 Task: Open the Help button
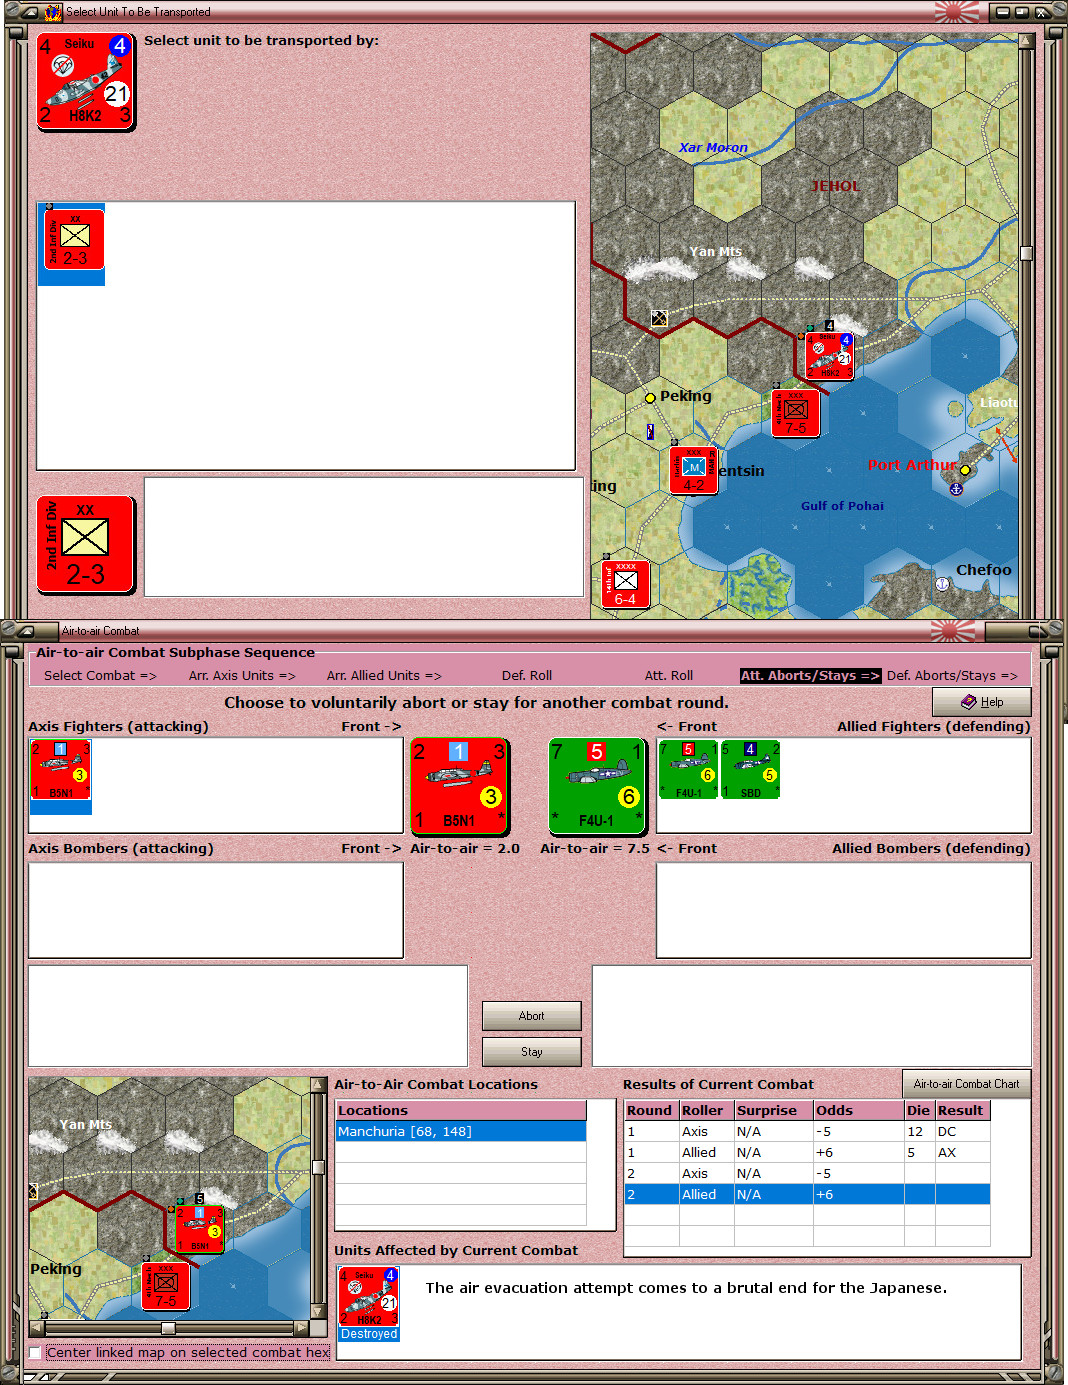click(x=982, y=702)
